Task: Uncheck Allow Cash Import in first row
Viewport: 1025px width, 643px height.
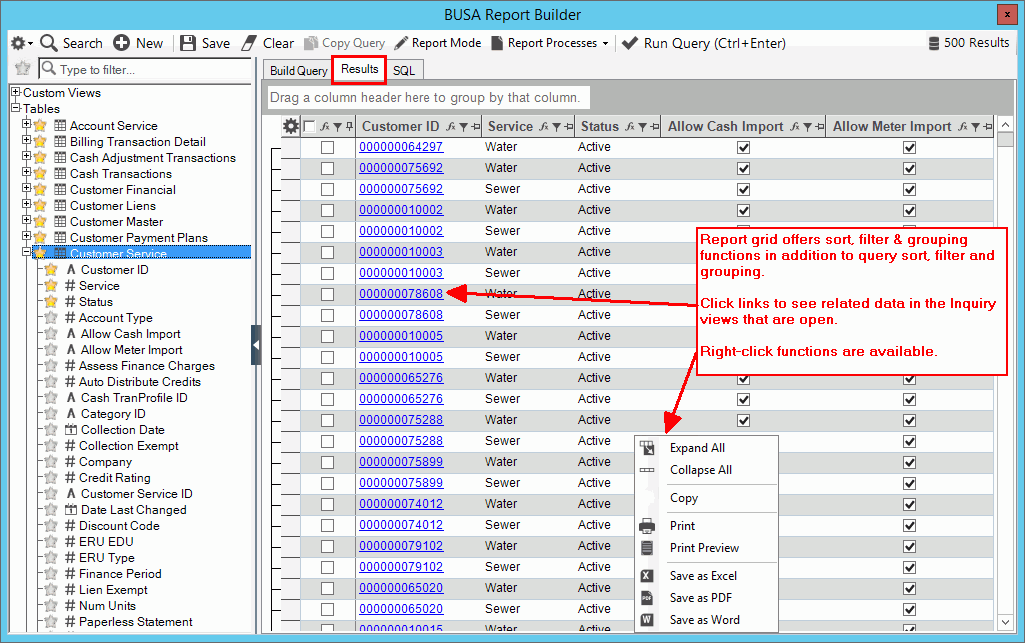Action: (x=743, y=147)
